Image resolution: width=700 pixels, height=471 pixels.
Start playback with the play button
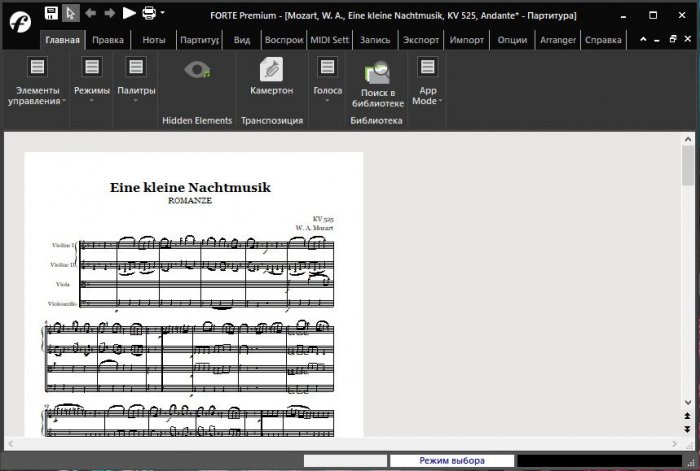tap(129, 13)
